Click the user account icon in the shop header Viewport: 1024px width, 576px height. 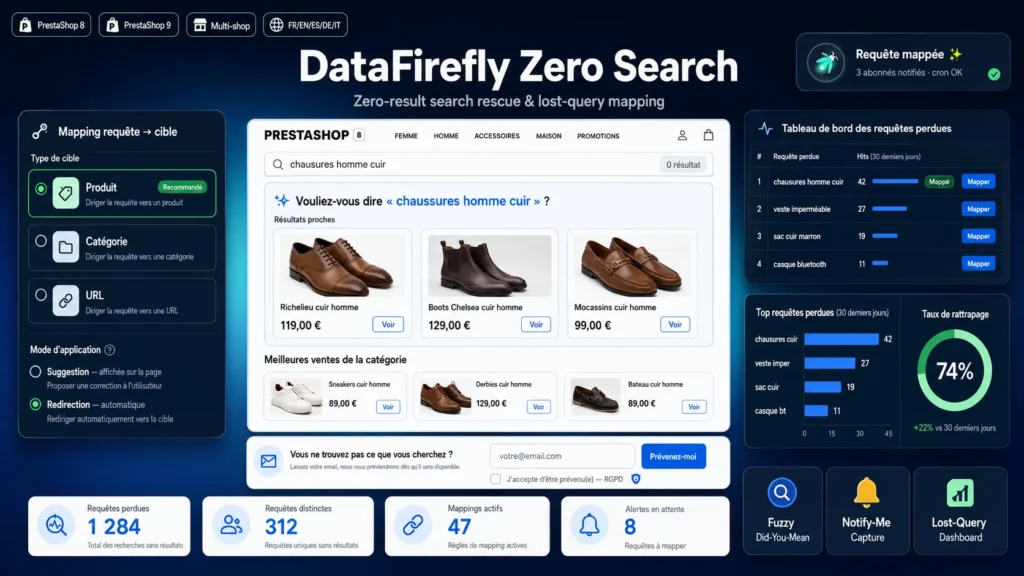(x=682, y=135)
